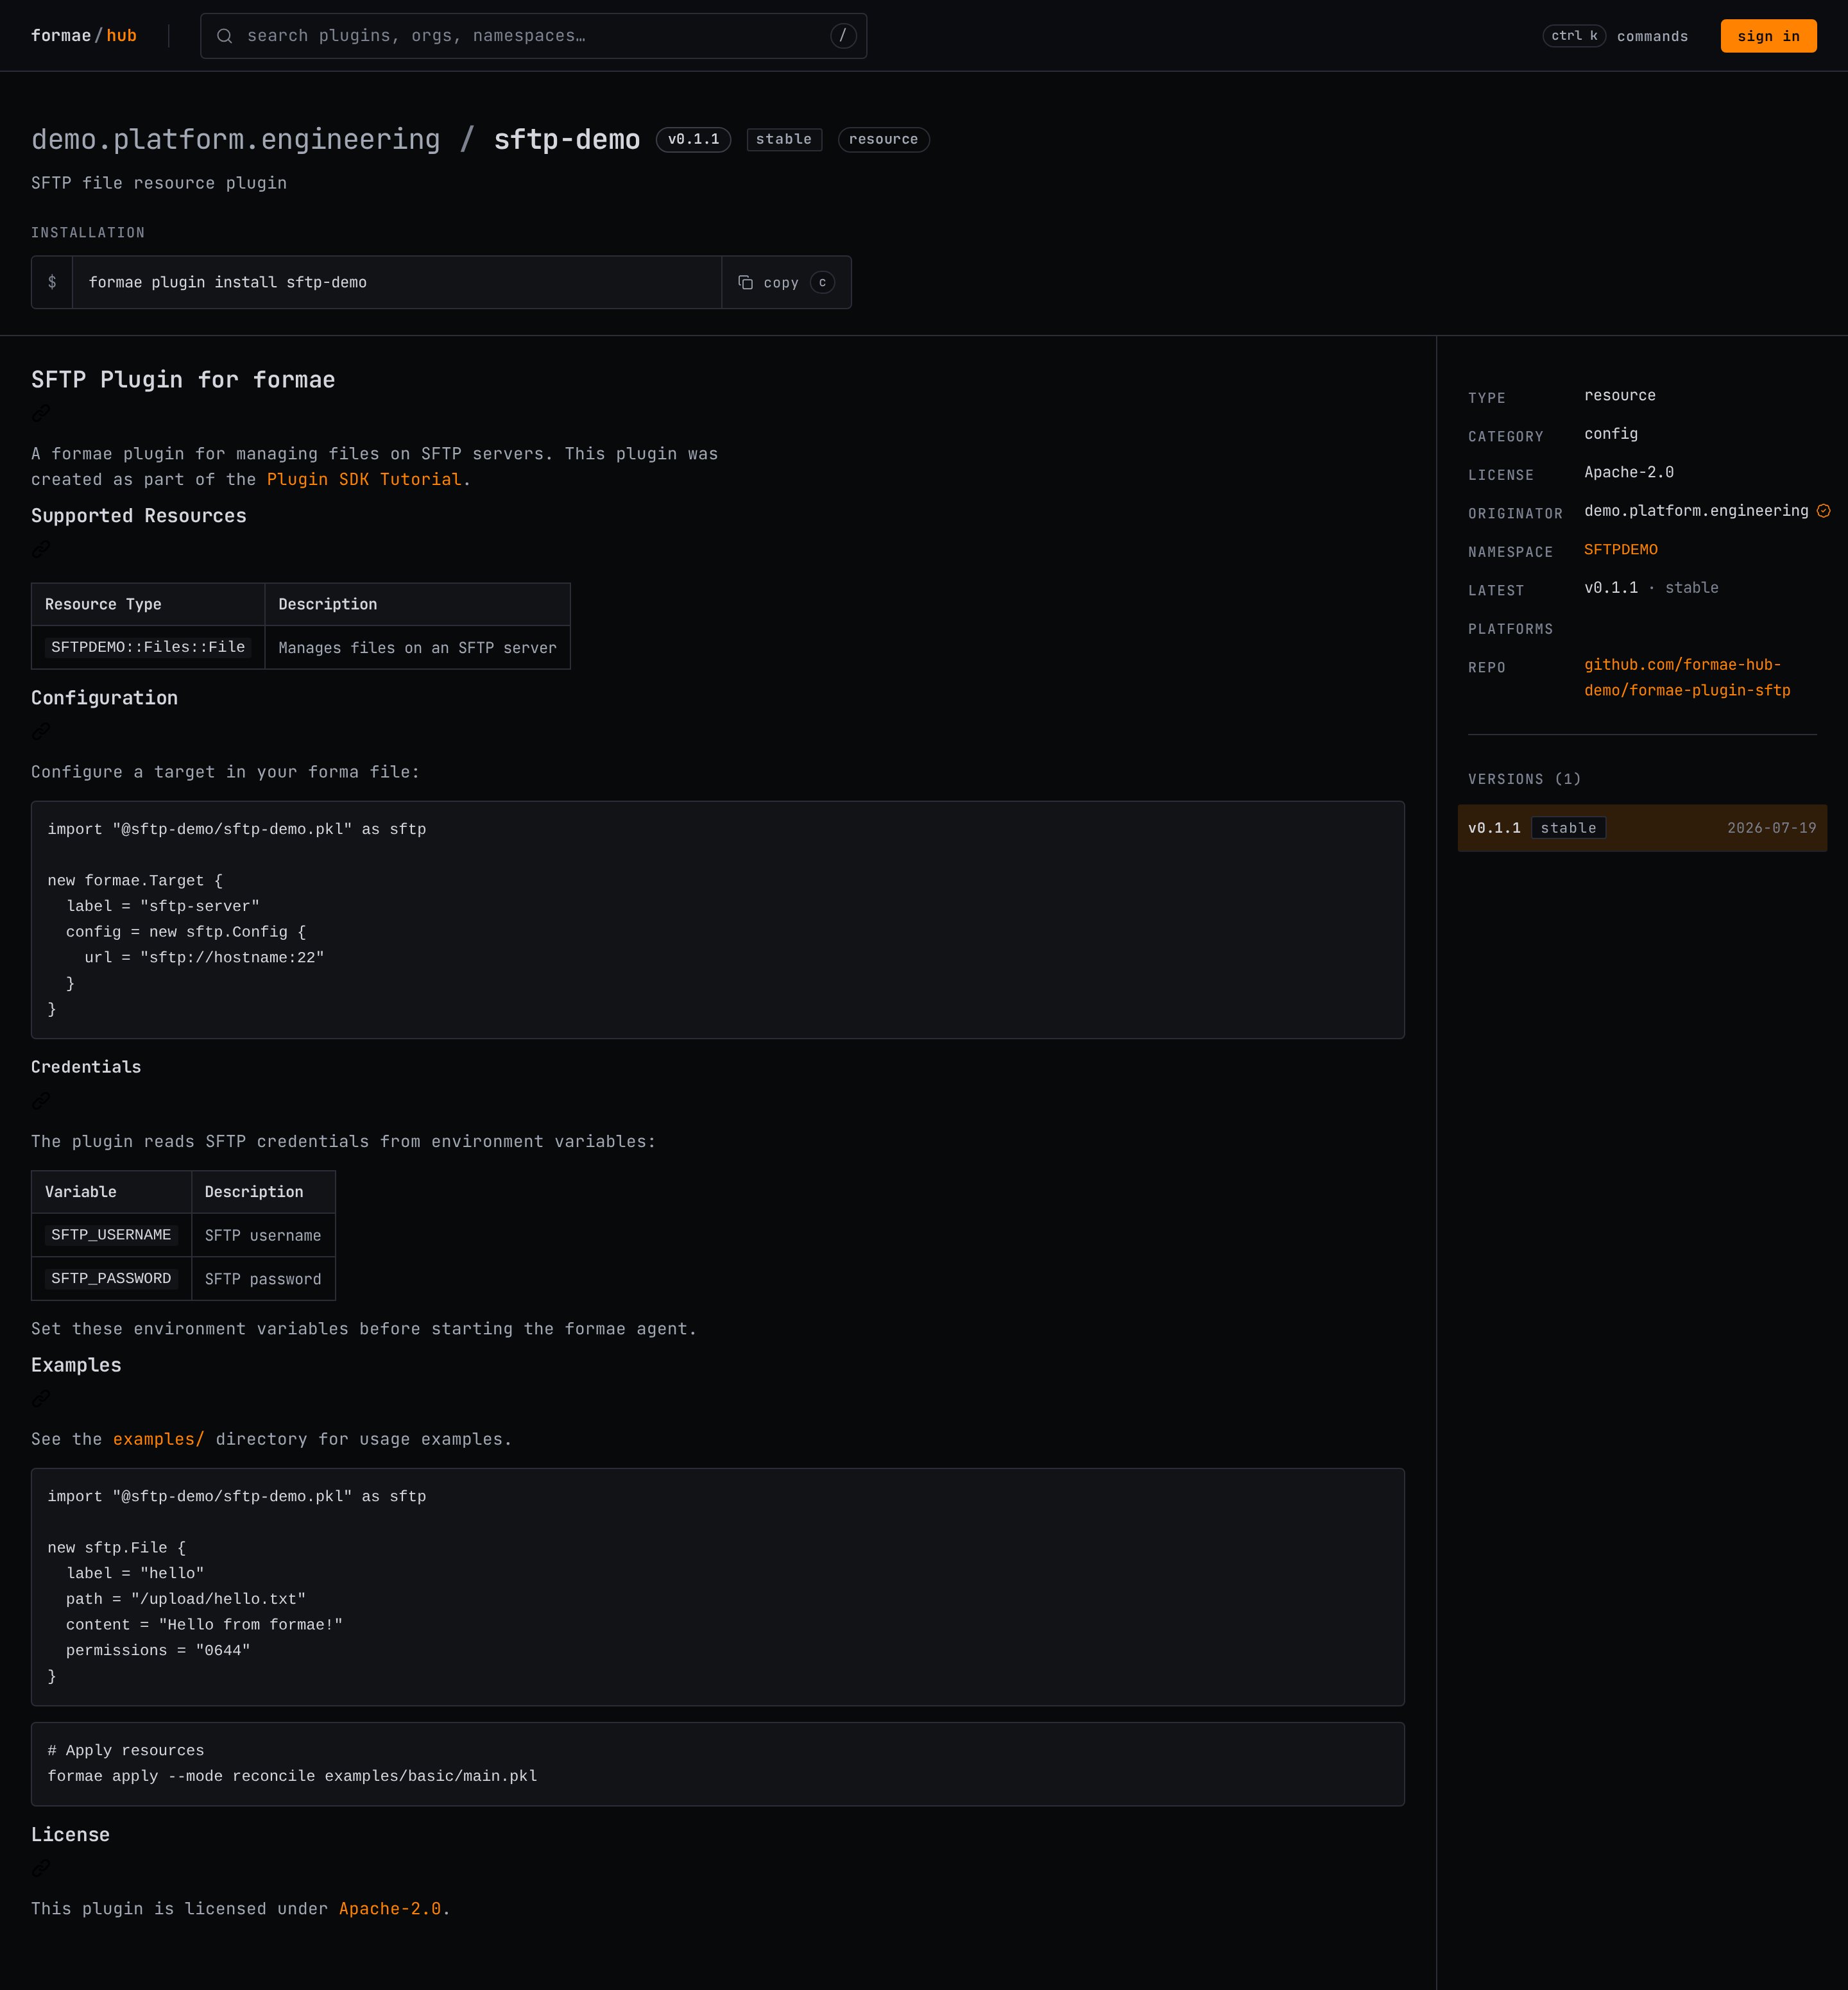Click the sftp.File example code block
This screenshot has height=1990, width=1848.
click(717, 1586)
